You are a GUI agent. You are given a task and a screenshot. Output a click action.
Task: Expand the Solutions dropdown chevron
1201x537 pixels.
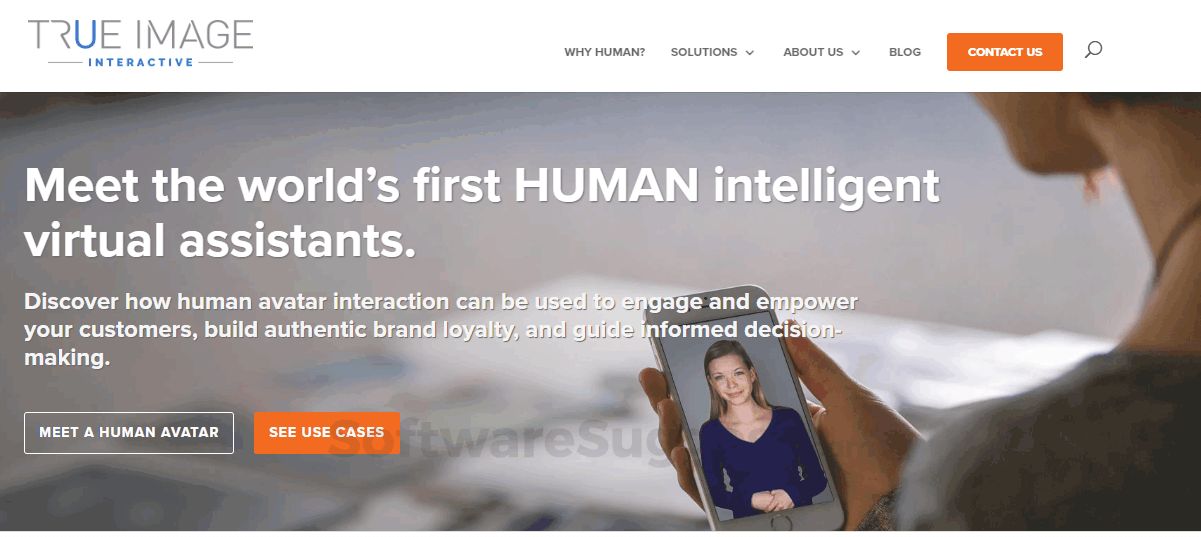point(750,53)
